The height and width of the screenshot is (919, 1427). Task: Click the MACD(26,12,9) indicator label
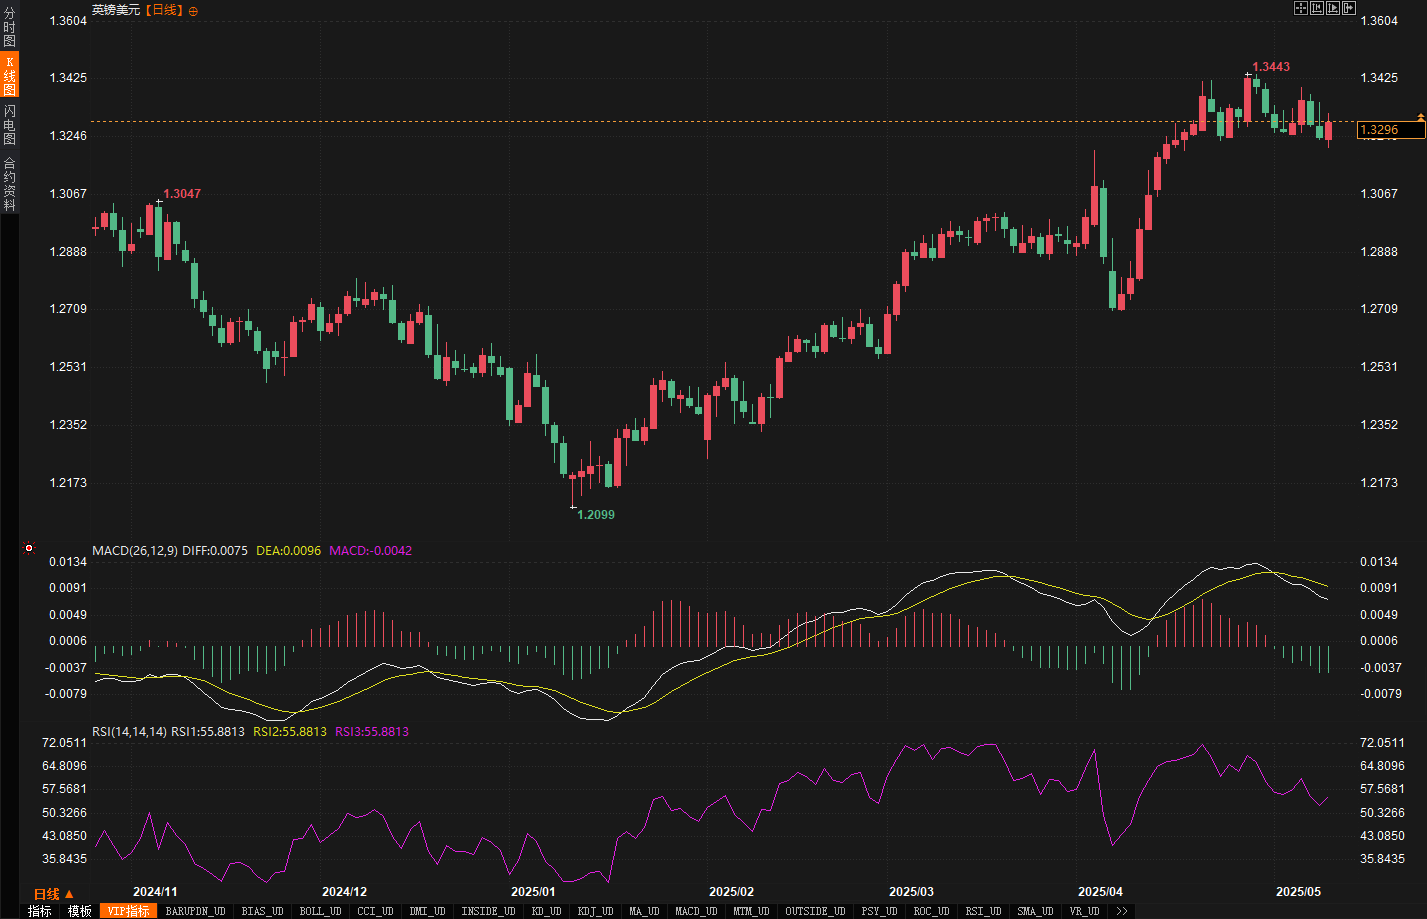(x=135, y=551)
